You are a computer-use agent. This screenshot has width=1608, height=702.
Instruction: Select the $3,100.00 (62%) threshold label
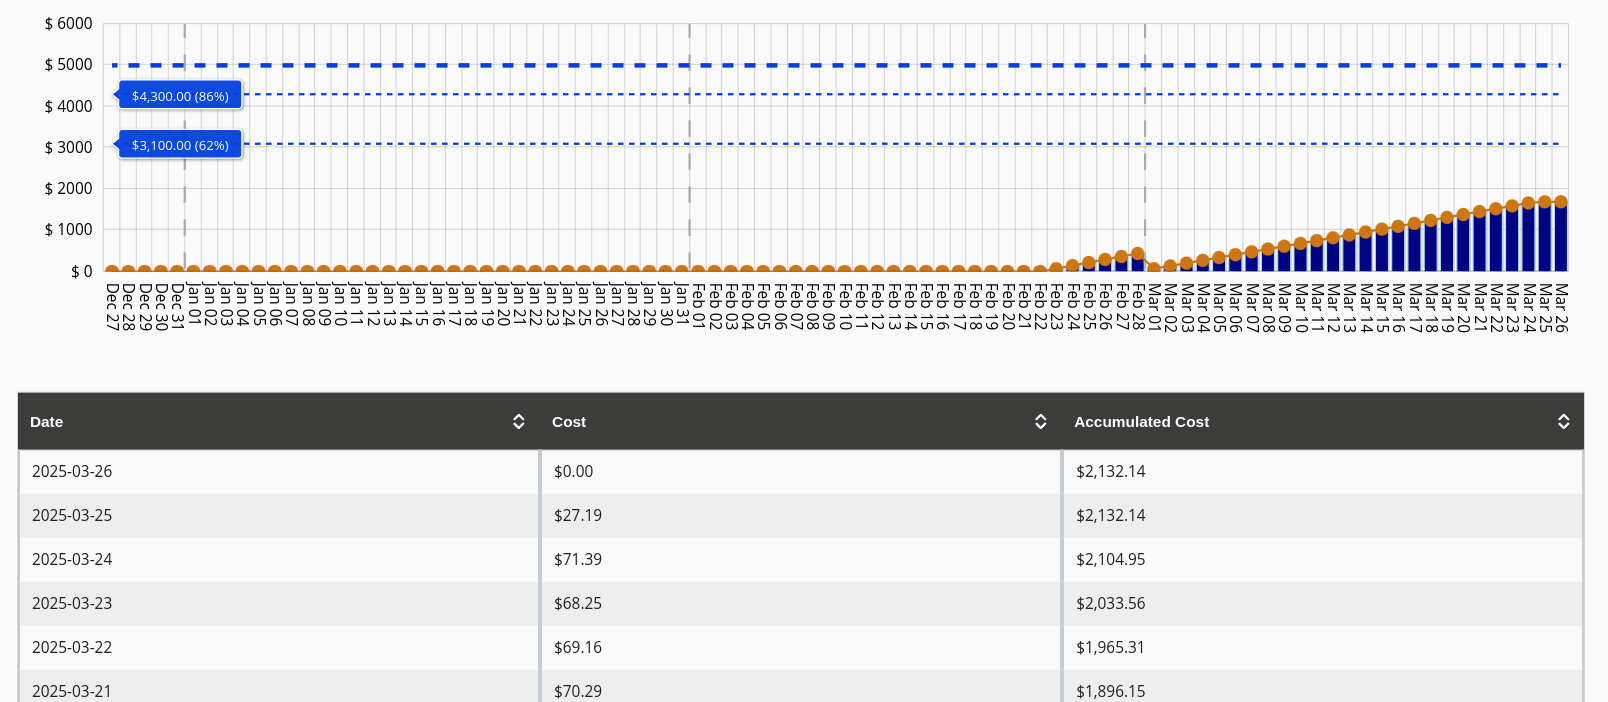[x=180, y=145]
